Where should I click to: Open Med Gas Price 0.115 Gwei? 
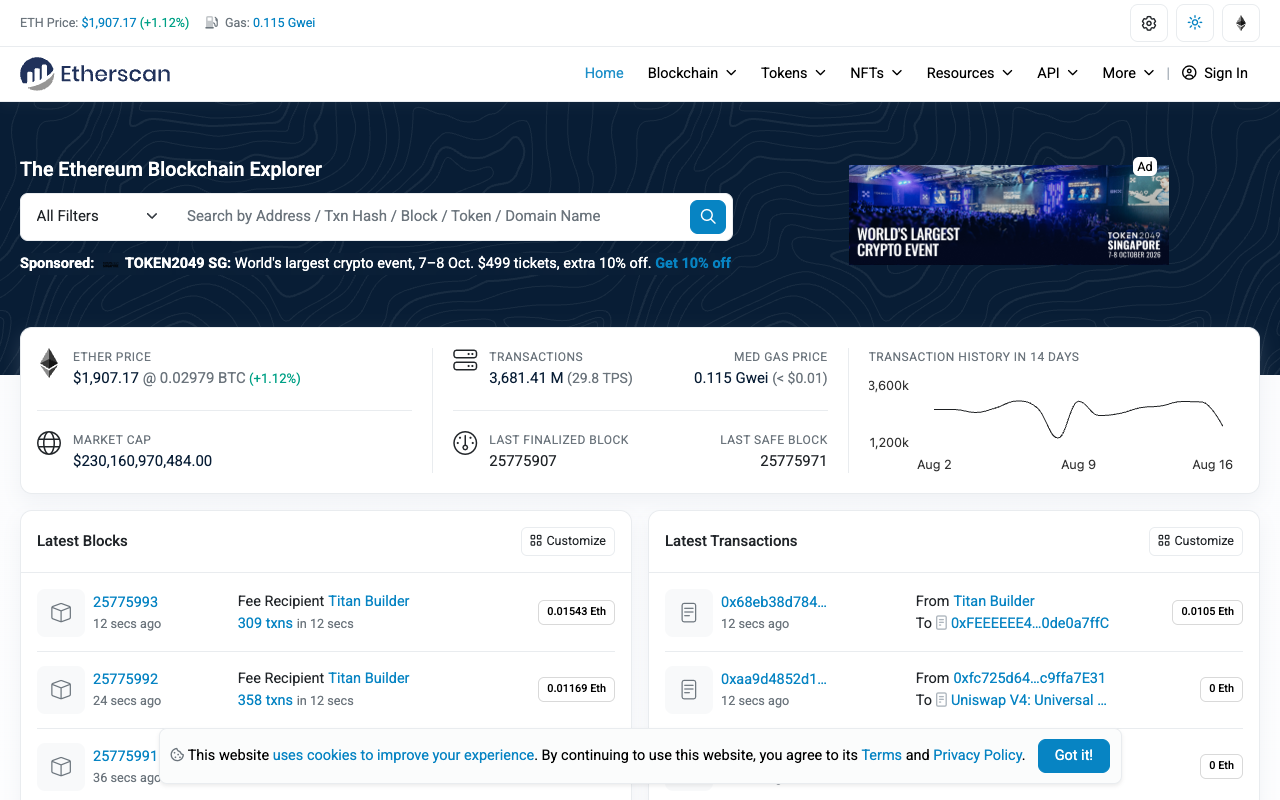731,378
